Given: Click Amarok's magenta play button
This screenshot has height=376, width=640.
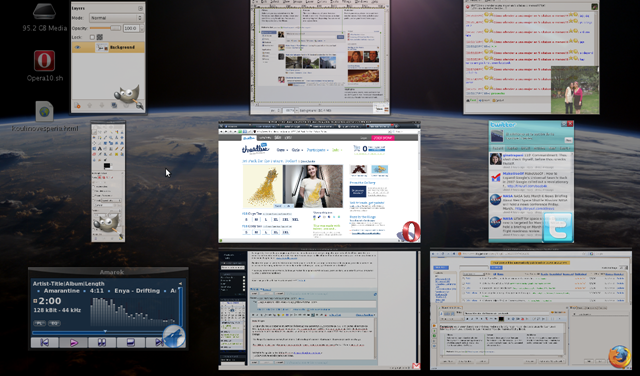Looking at the screenshot, I should (x=73, y=343).
